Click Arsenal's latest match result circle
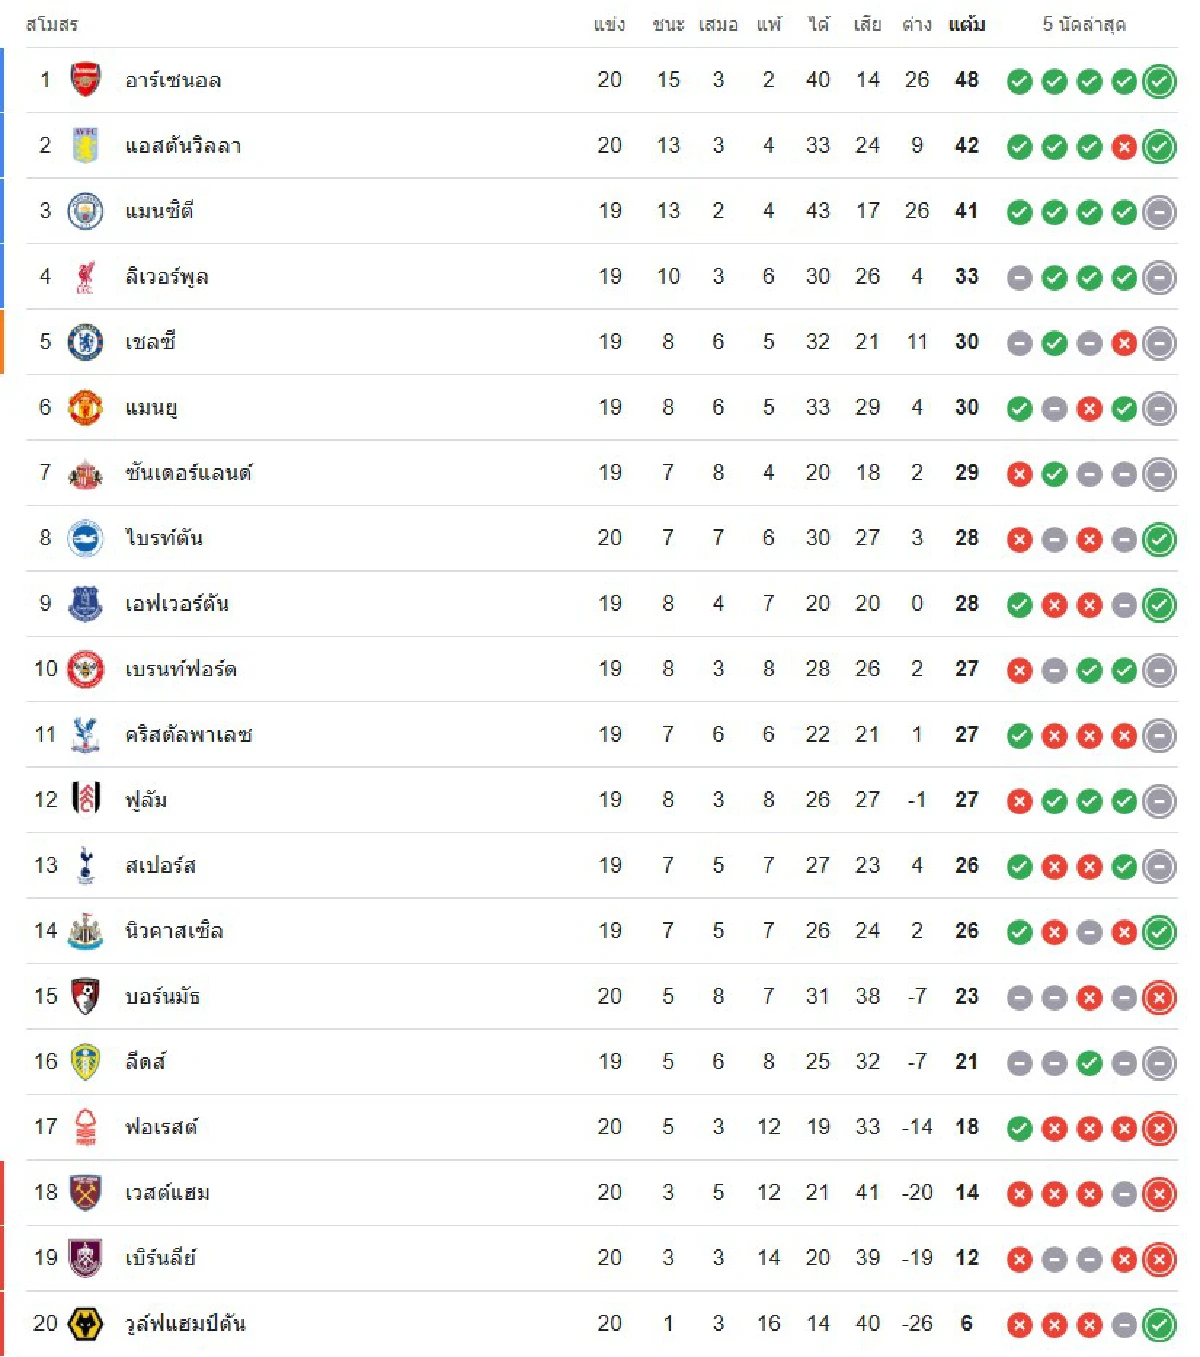Viewport: 1200px width, 1357px height. (x=1159, y=81)
